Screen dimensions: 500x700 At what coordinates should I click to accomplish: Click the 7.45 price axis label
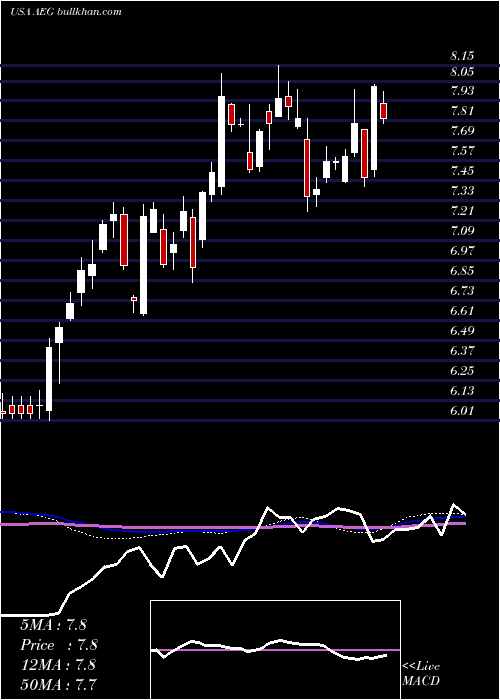pyautogui.click(x=462, y=171)
